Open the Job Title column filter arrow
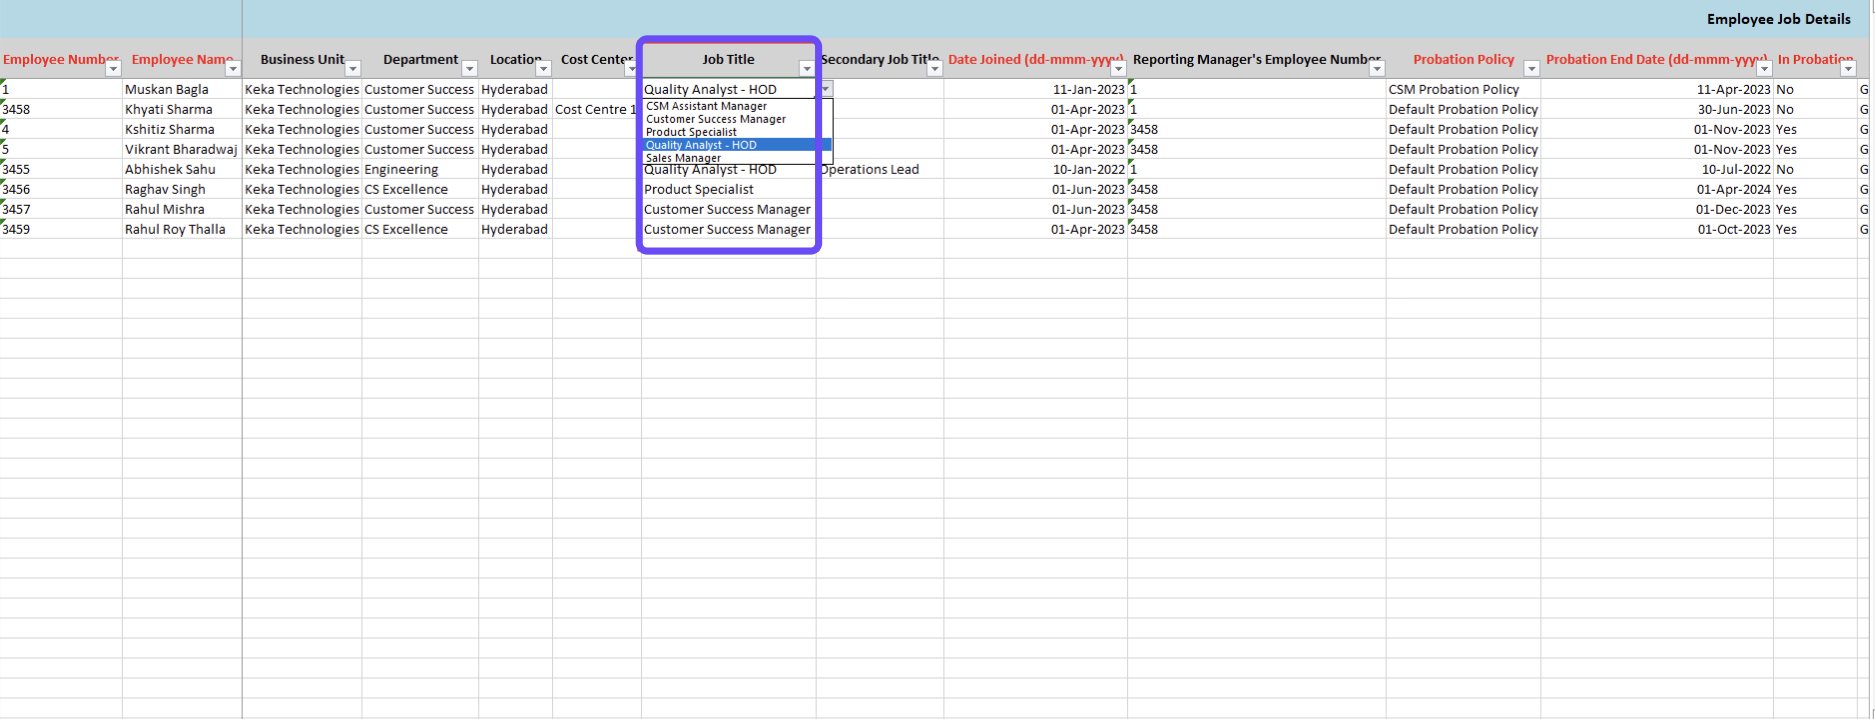1875x719 pixels. click(x=806, y=69)
